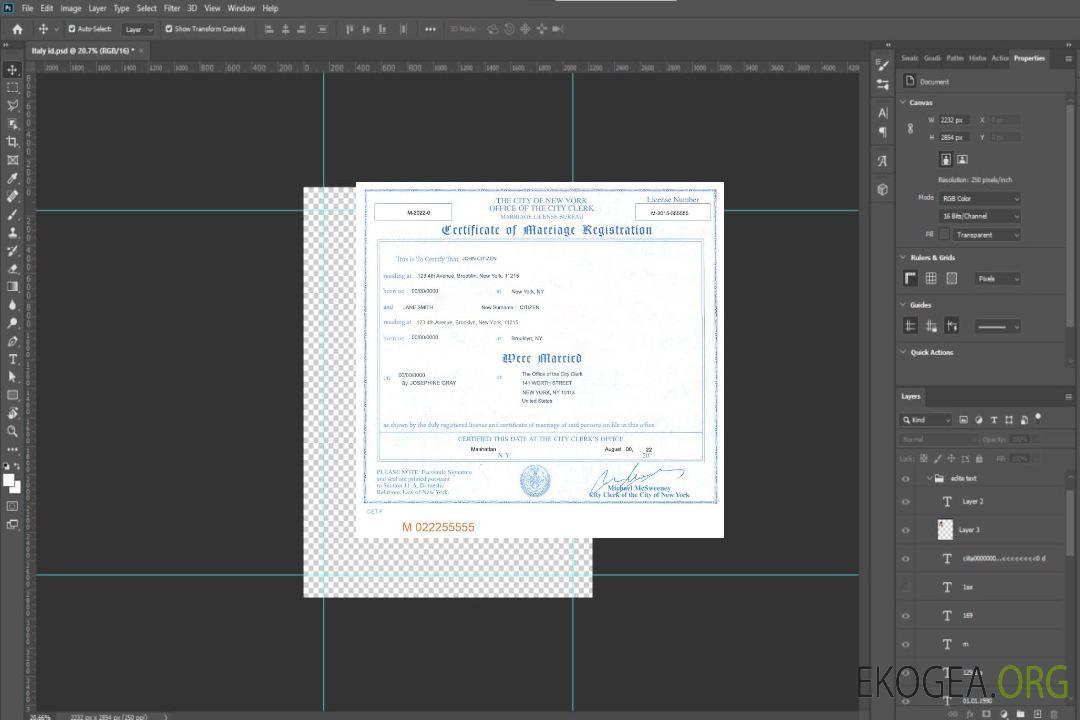Hide the '169' text layer
This screenshot has width=1080, height=720.
tap(906, 616)
